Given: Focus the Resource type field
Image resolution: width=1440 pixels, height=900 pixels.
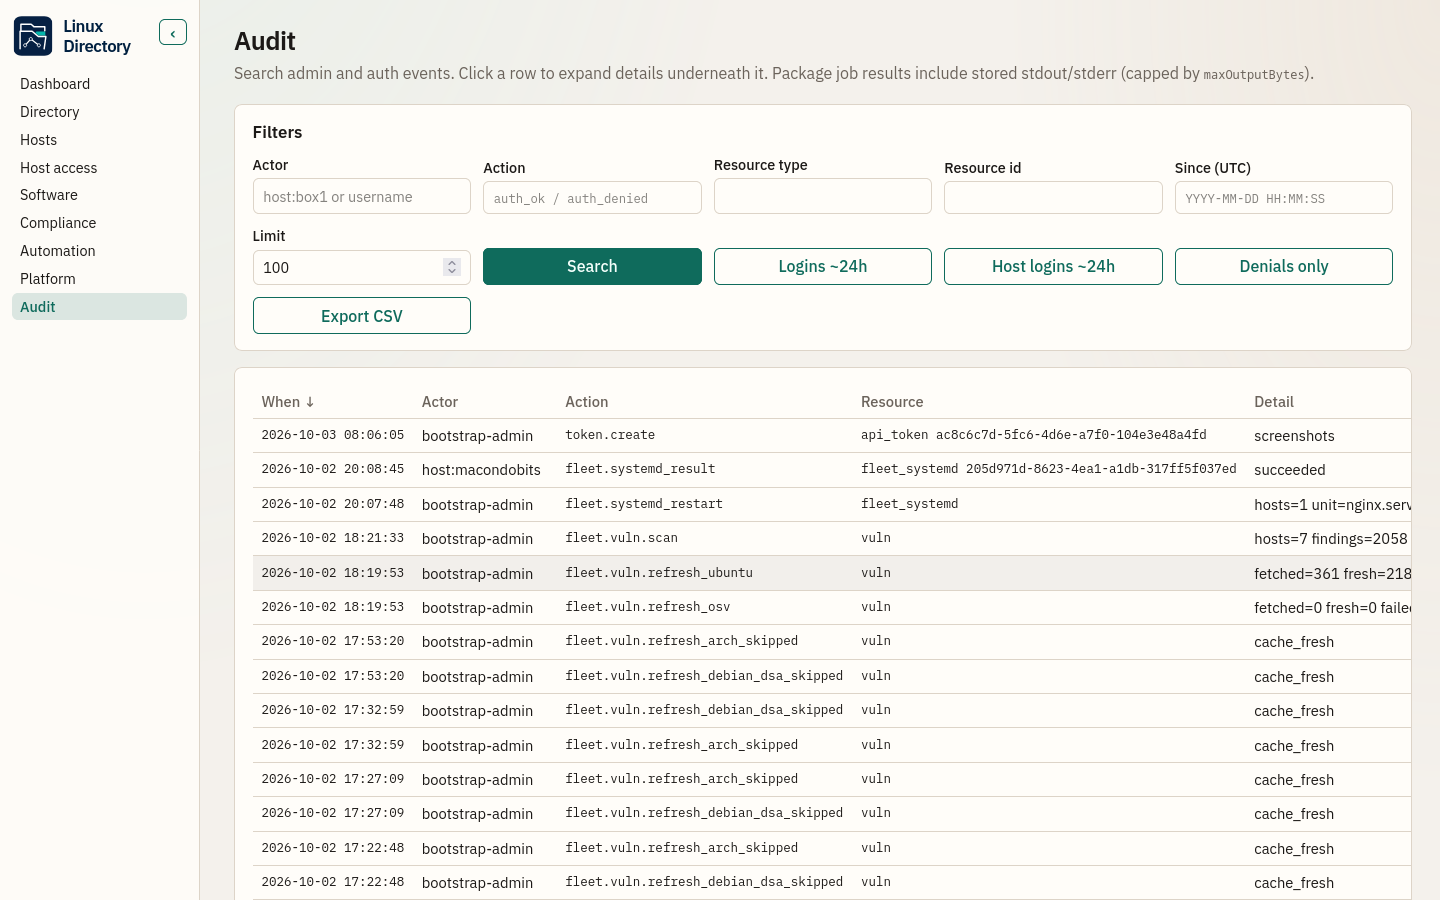Looking at the screenshot, I should tap(823, 196).
